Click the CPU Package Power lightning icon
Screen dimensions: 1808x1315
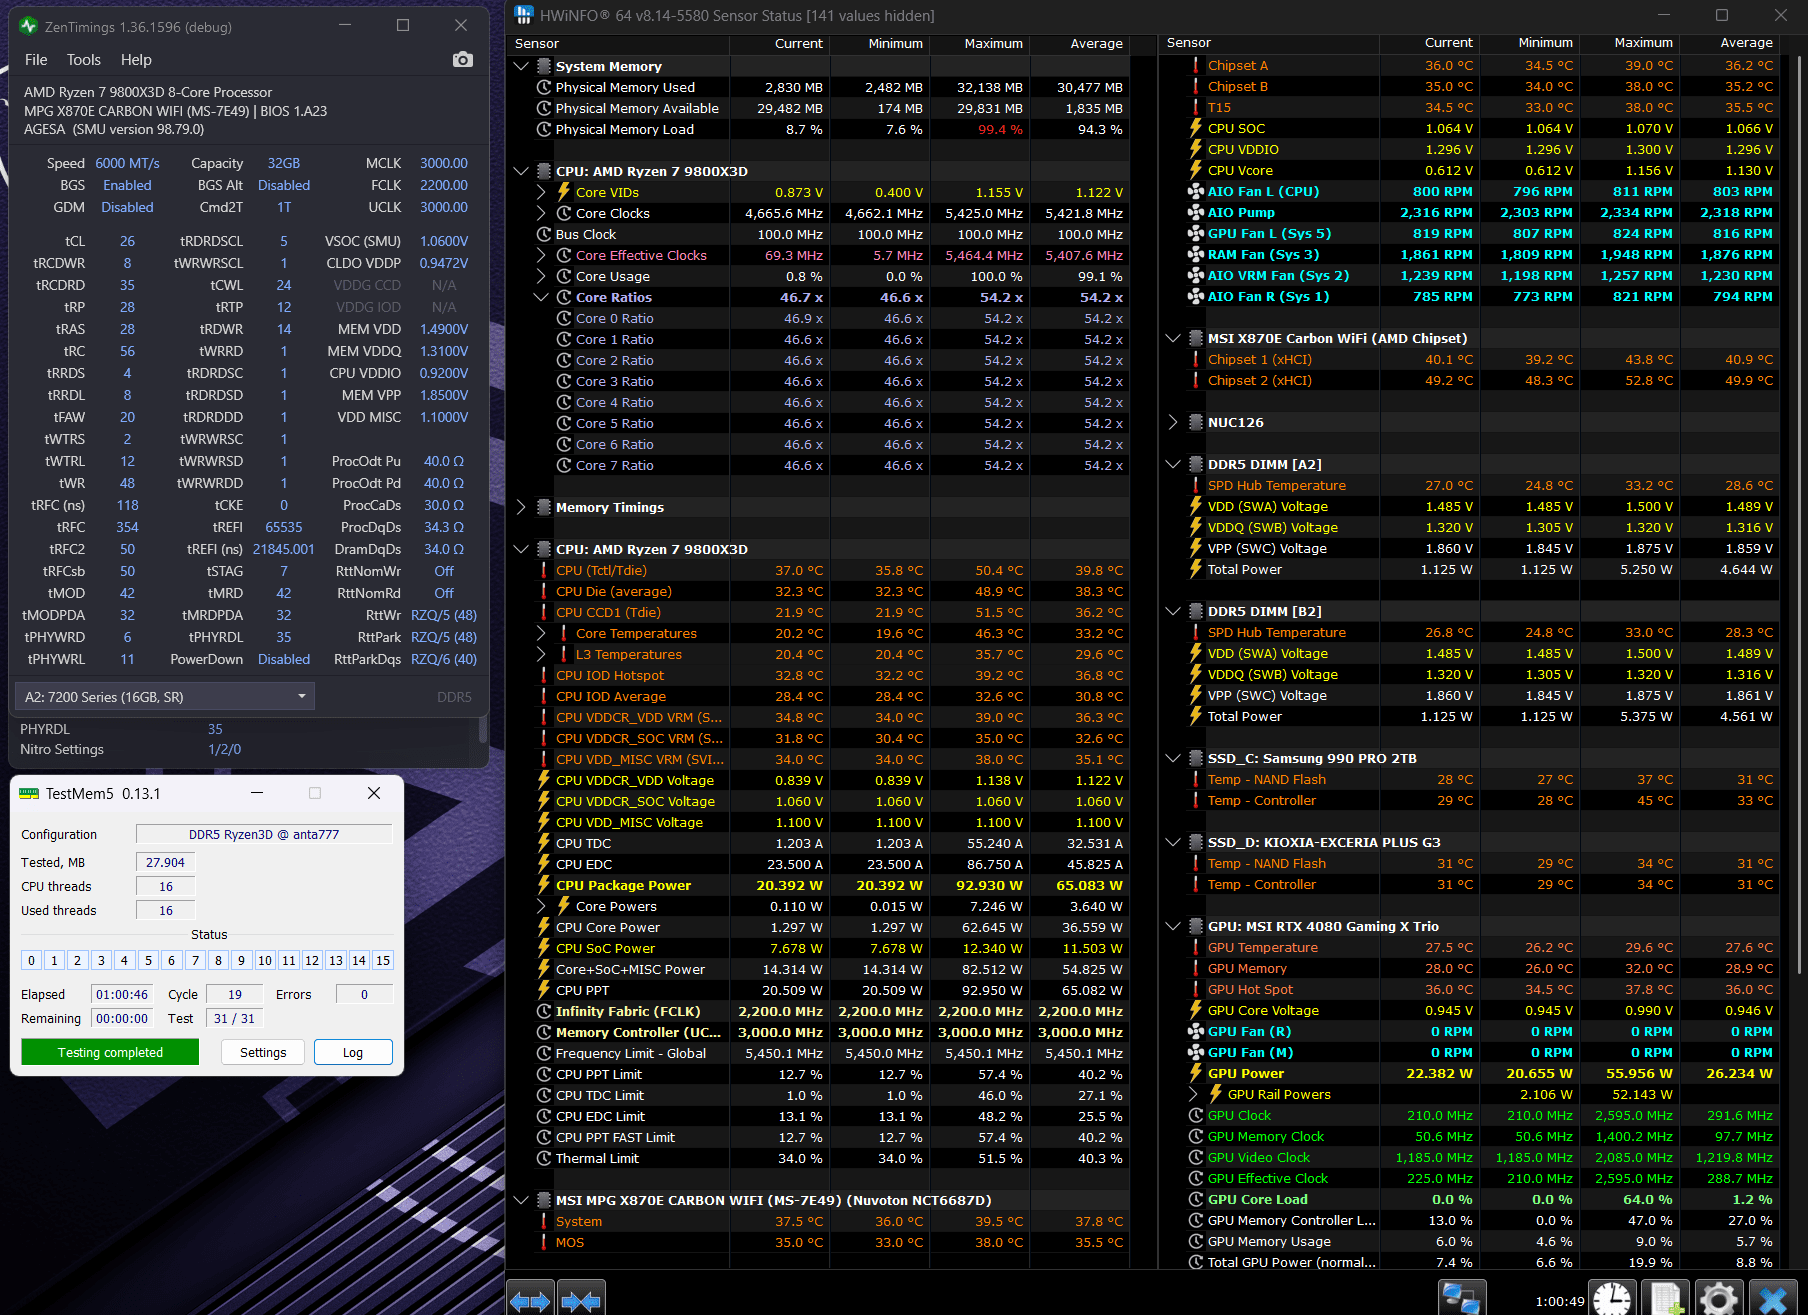pos(544,885)
